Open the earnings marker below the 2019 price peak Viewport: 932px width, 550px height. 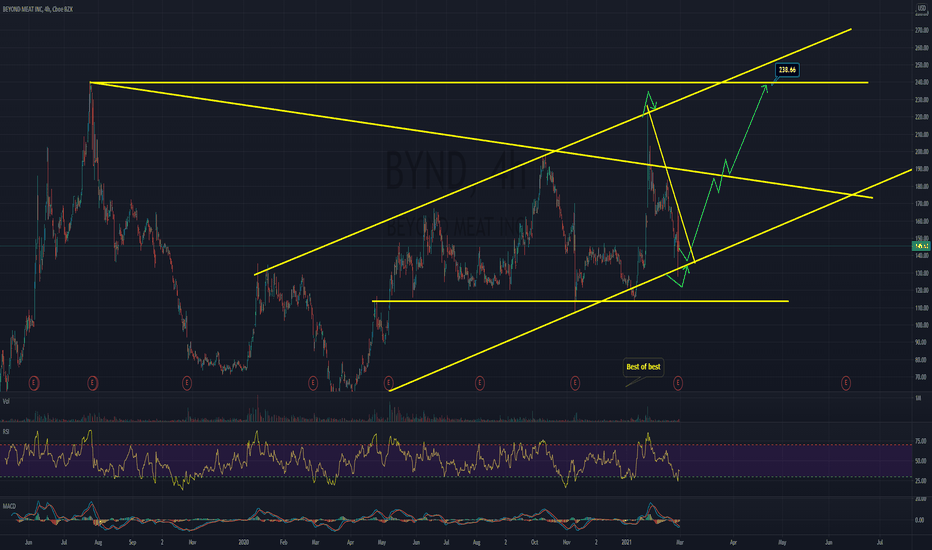point(92,384)
